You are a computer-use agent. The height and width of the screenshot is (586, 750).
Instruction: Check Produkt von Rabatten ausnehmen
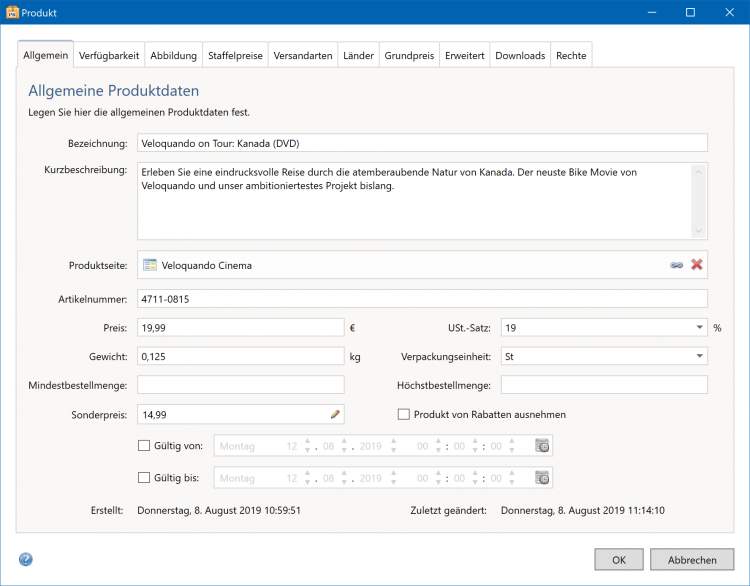[404, 414]
